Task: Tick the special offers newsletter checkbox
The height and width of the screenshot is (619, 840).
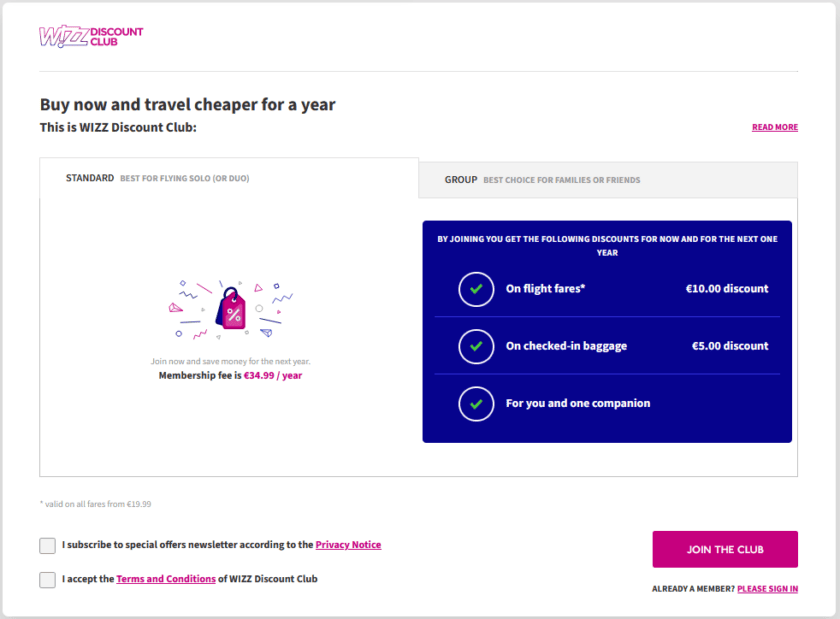Action: pyautogui.click(x=48, y=545)
